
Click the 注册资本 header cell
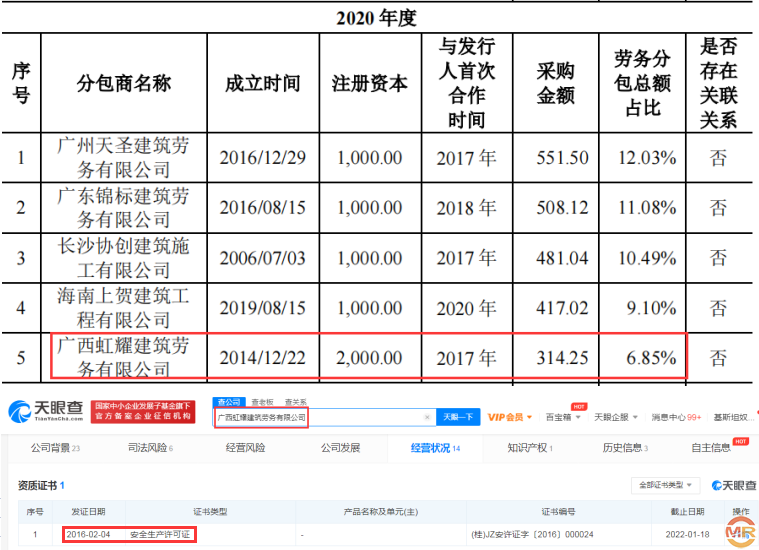[370, 83]
